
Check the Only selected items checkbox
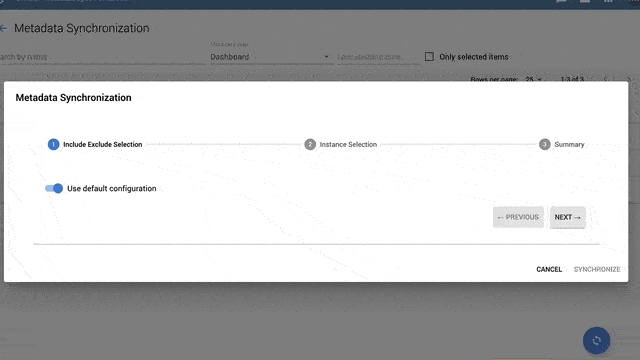point(429,57)
